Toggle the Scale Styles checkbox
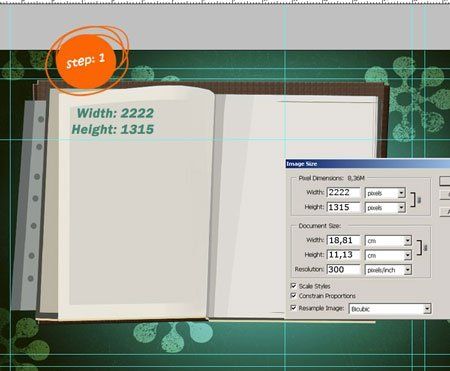 coord(293,286)
